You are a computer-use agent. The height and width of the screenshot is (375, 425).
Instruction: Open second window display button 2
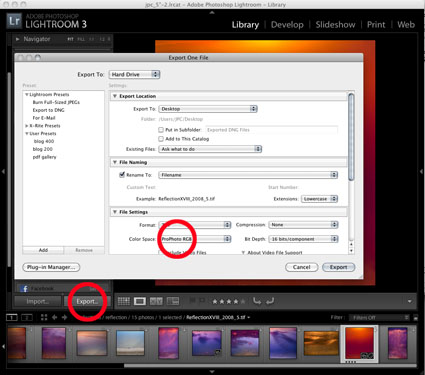(x=27, y=317)
